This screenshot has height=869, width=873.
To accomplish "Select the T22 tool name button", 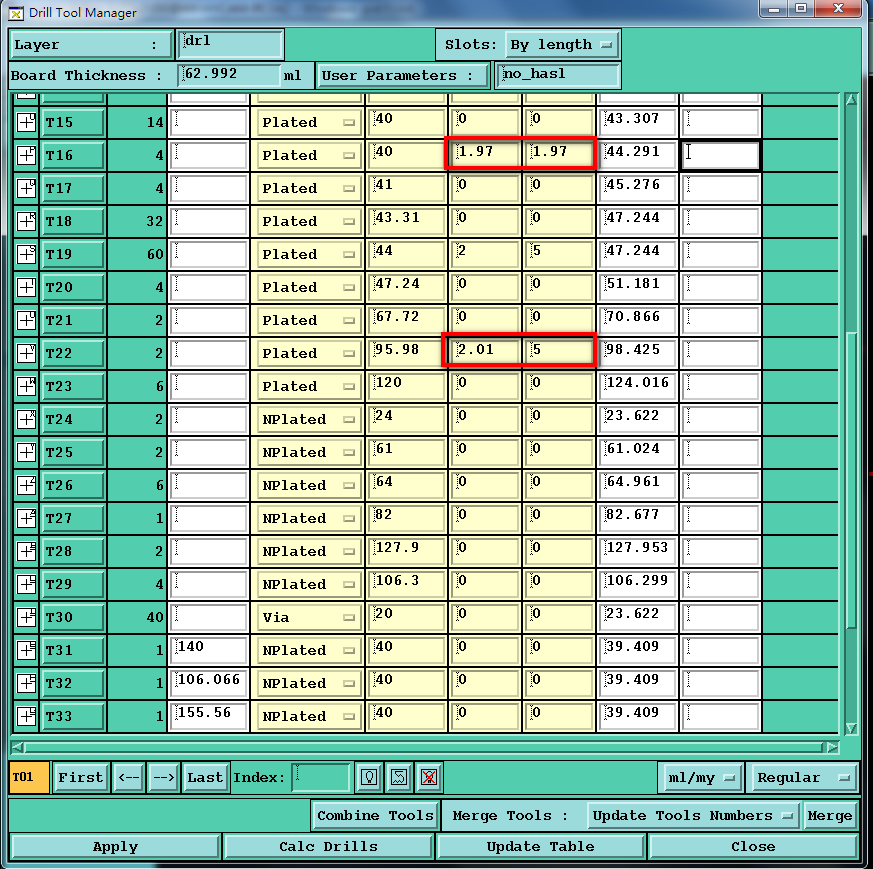I will [73, 354].
